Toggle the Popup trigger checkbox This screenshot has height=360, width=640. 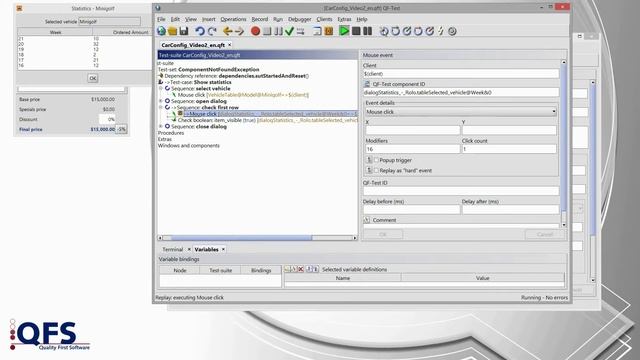point(376,160)
